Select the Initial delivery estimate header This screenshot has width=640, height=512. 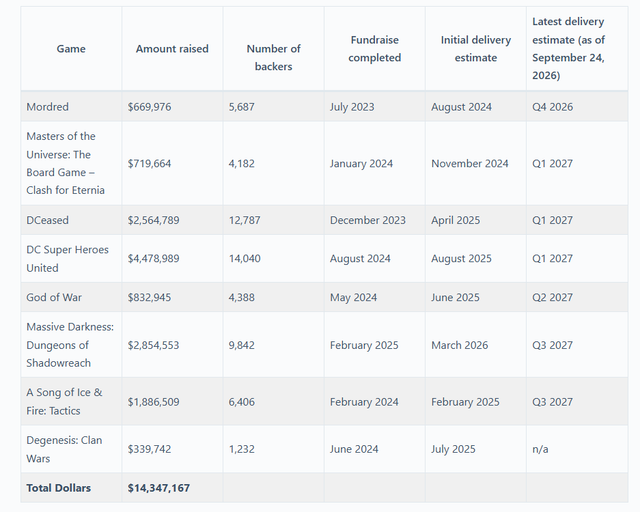click(476, 49)
